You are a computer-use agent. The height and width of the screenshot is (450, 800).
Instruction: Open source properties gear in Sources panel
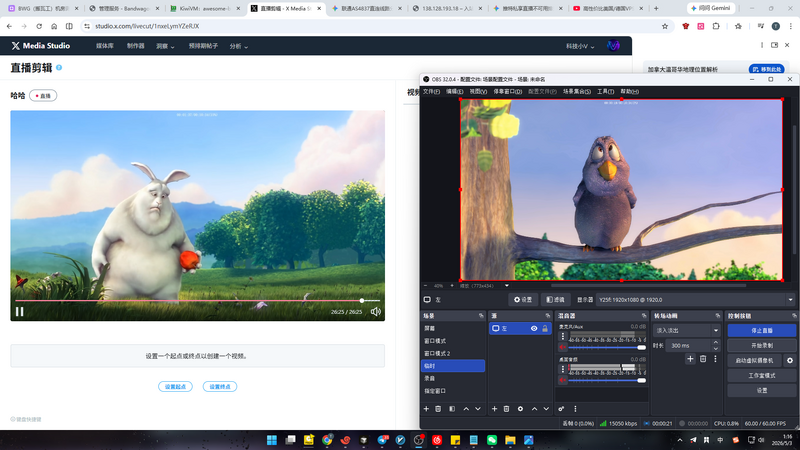[x=520, y=409]
